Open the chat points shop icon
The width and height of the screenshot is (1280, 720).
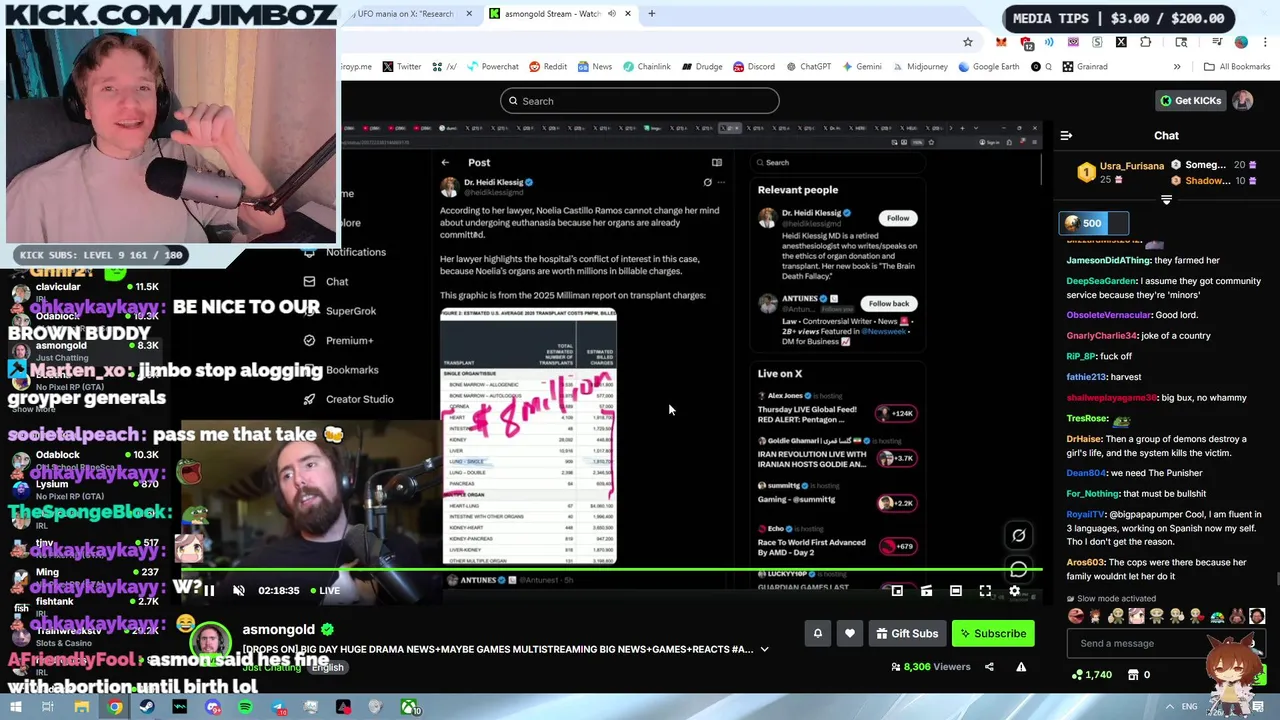pos(1133,675)
